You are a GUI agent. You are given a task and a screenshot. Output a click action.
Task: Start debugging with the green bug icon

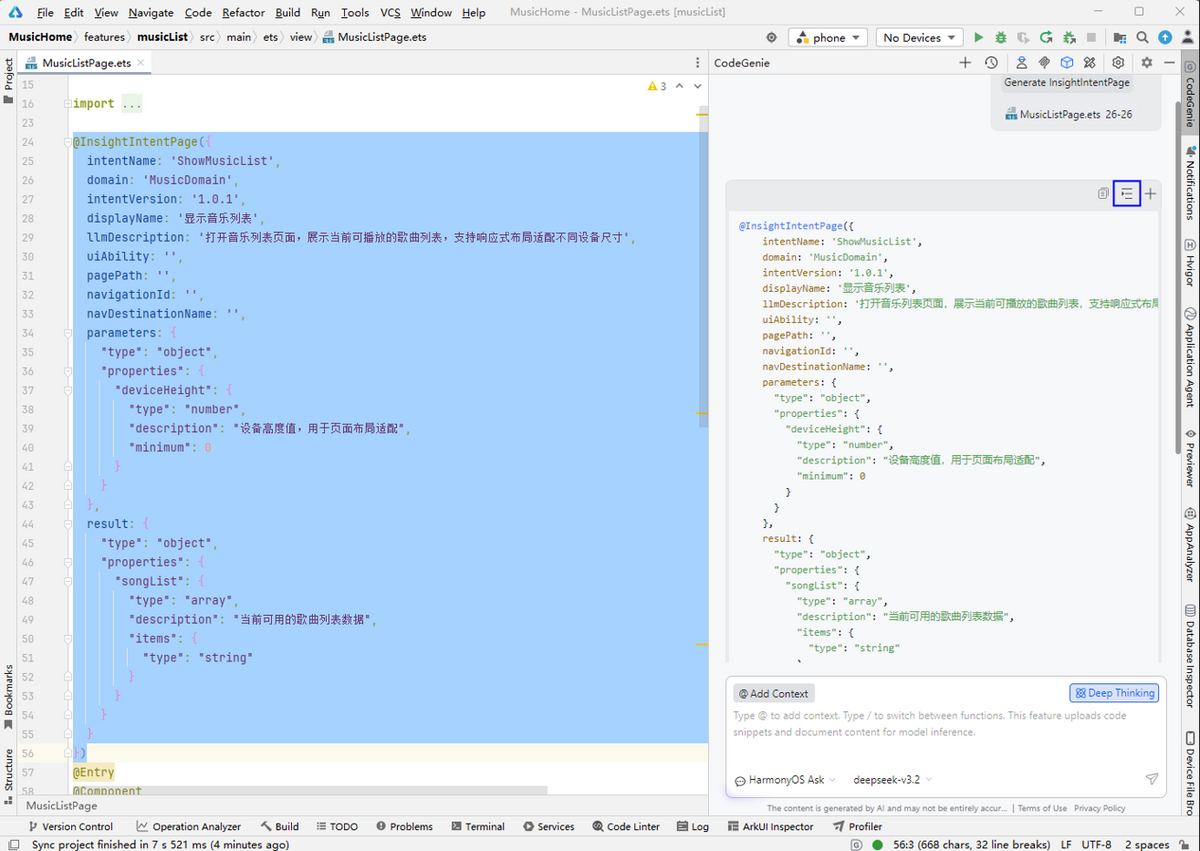click(x=1001, y=38)
